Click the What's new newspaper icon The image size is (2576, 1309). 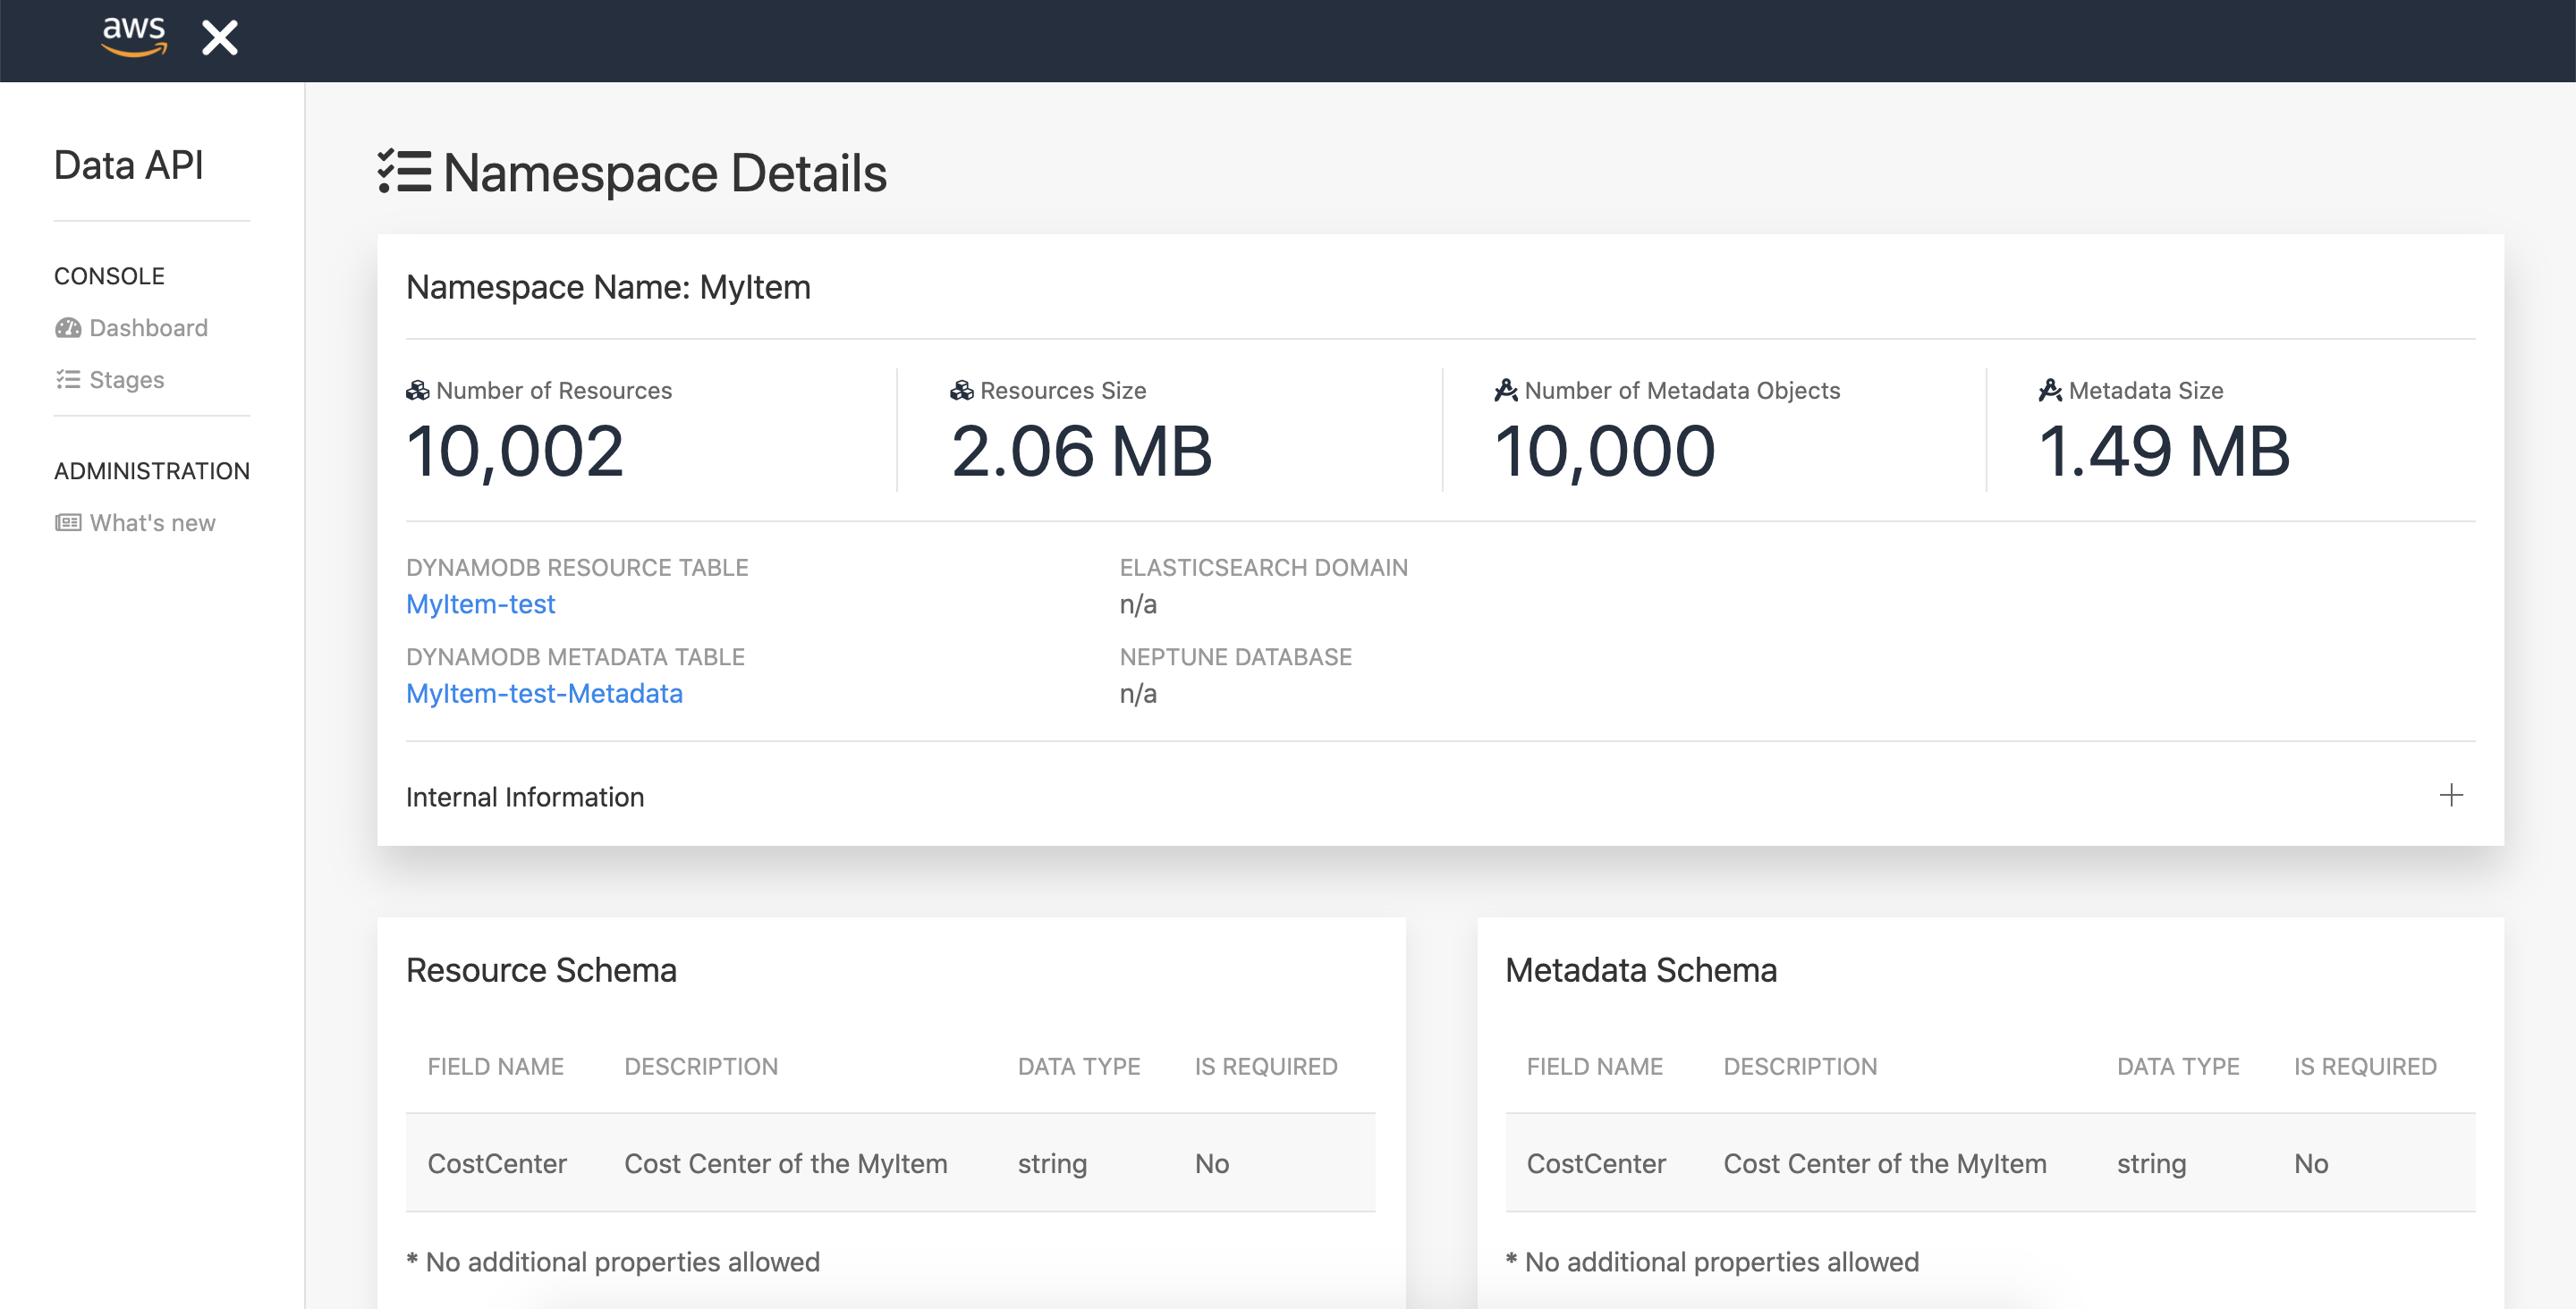pyautogui.click(x=68, y=523)
